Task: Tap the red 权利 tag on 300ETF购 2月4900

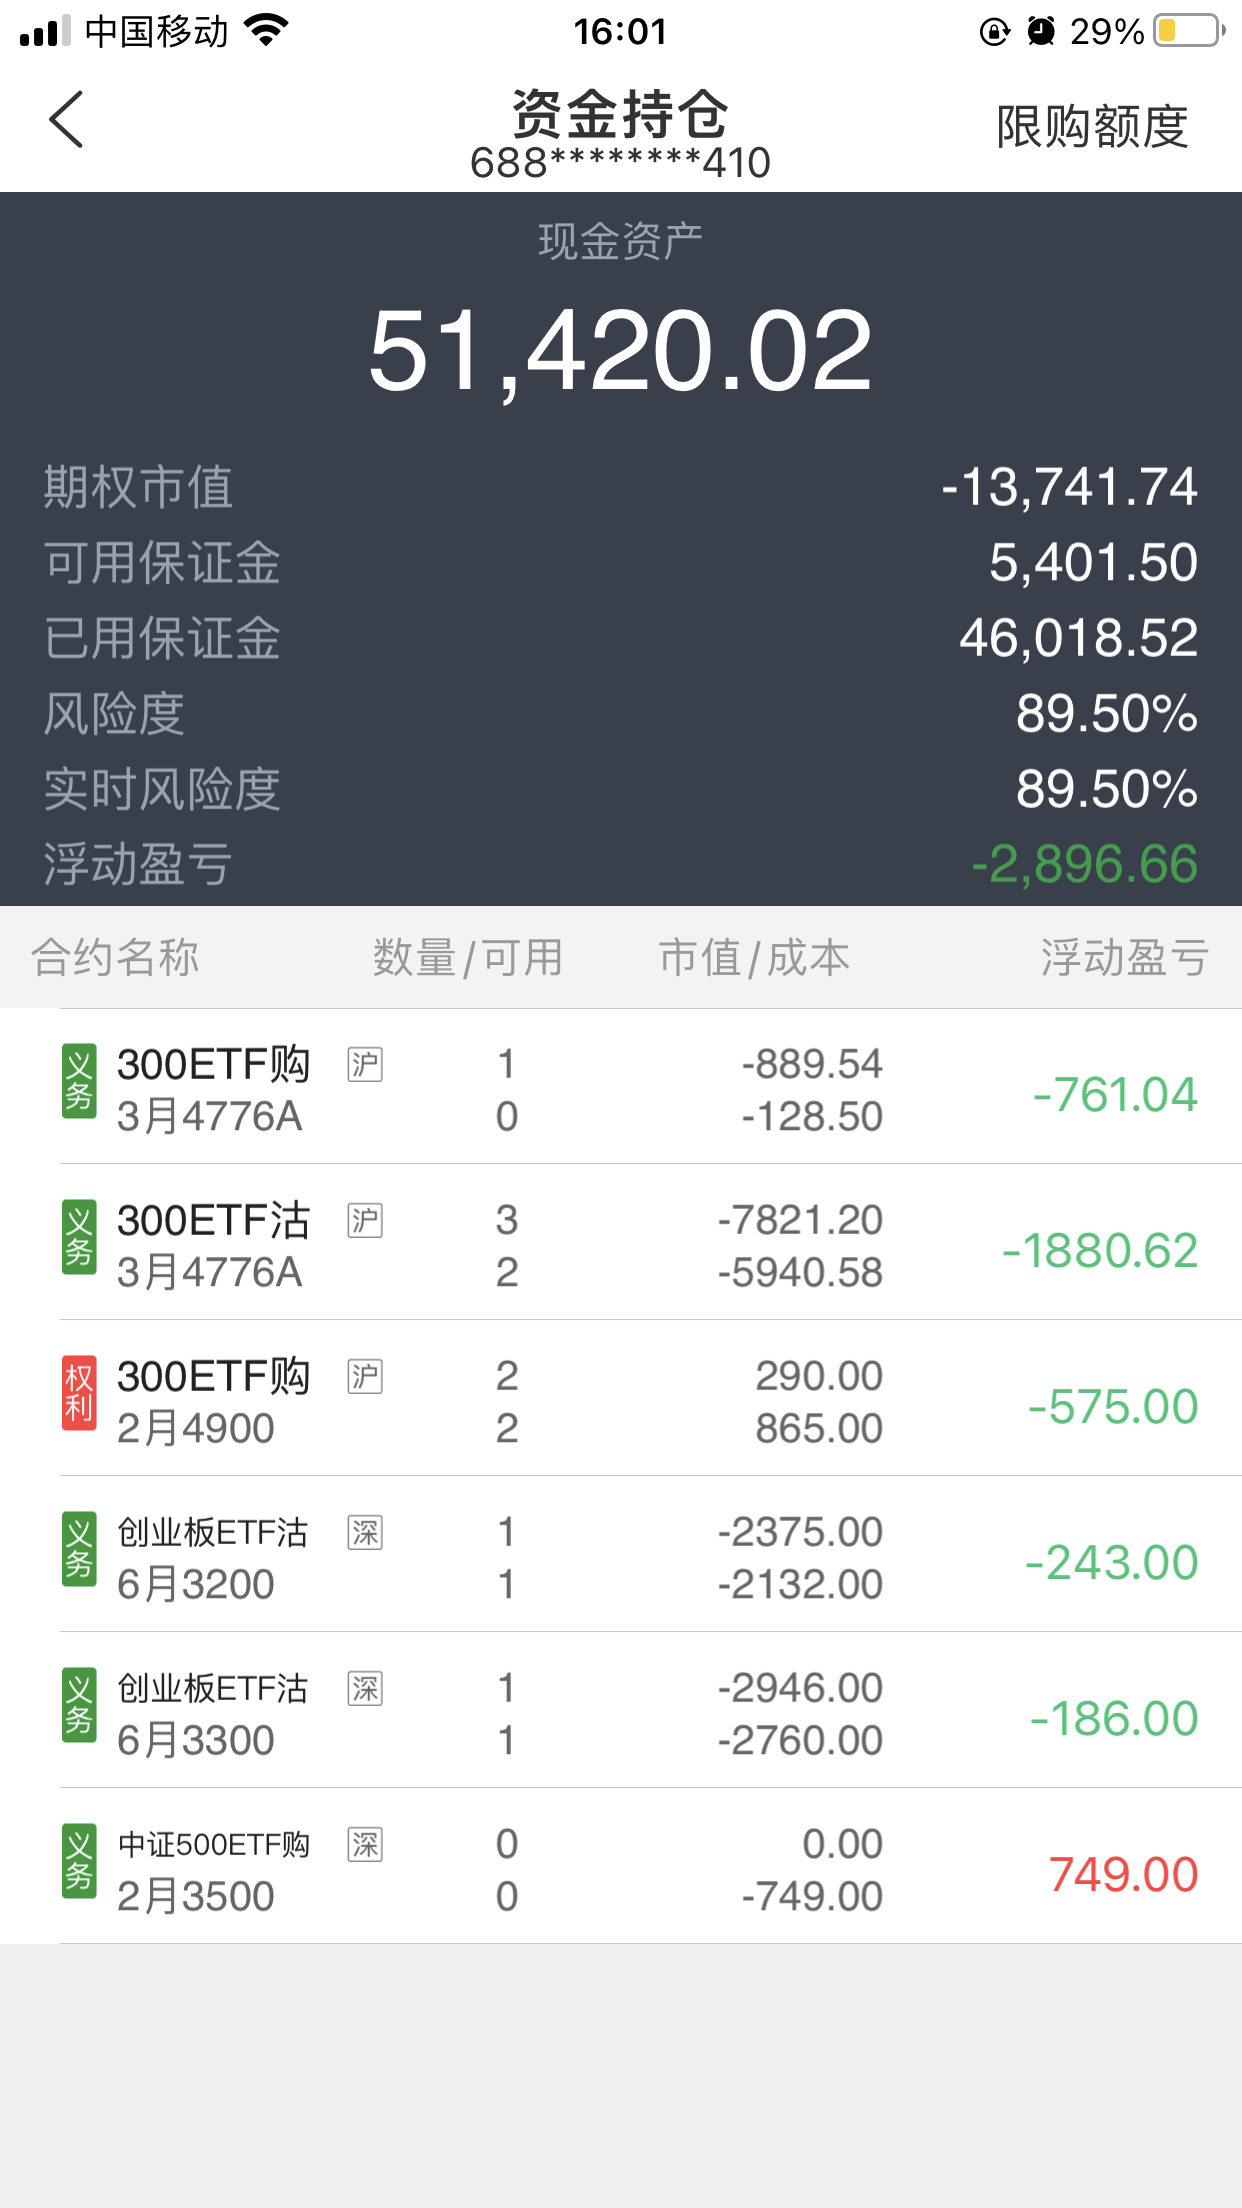Action: [79, 1393]
